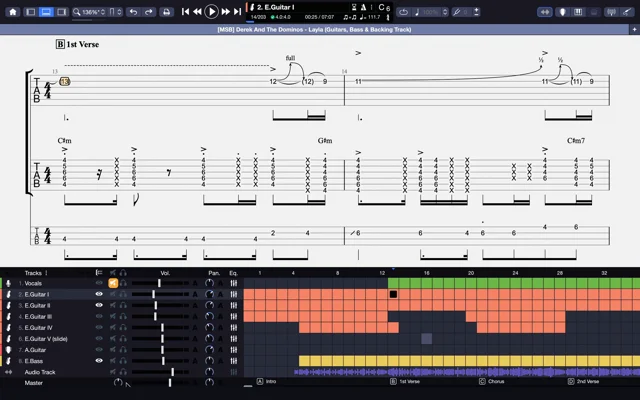
Task: Click the Undo arrow in toolbar
Action: [x=134, y=12]
